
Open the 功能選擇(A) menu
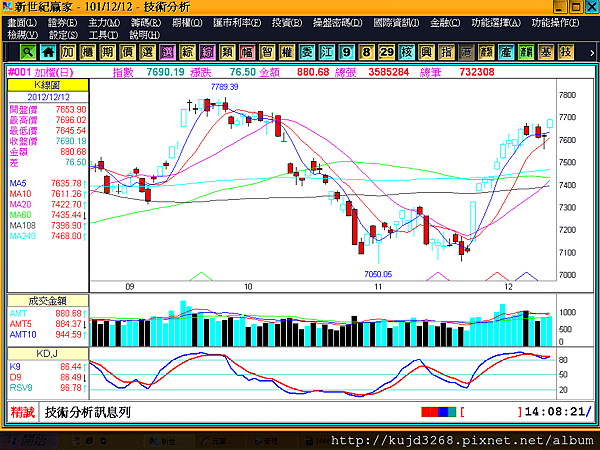(496, 23)
